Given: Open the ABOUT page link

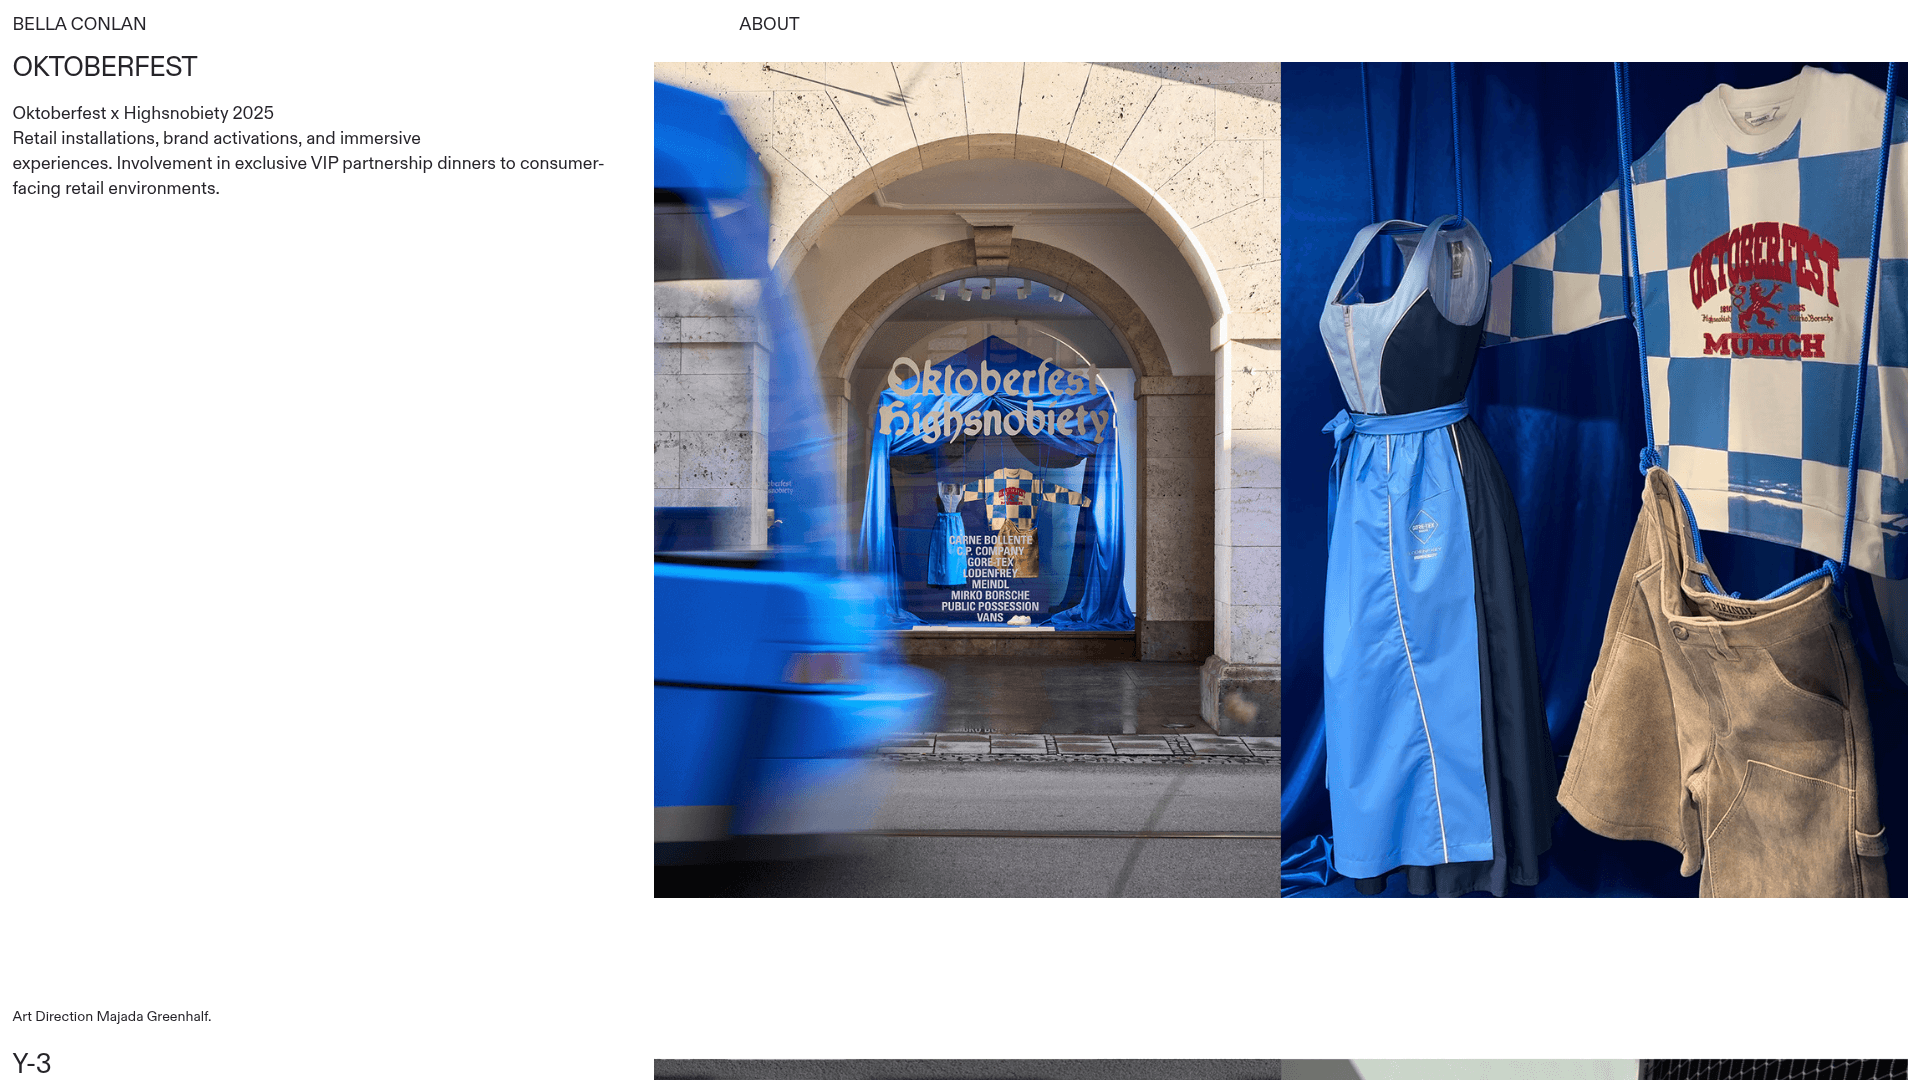Looking at the screenshot, I should coord(769,24).
